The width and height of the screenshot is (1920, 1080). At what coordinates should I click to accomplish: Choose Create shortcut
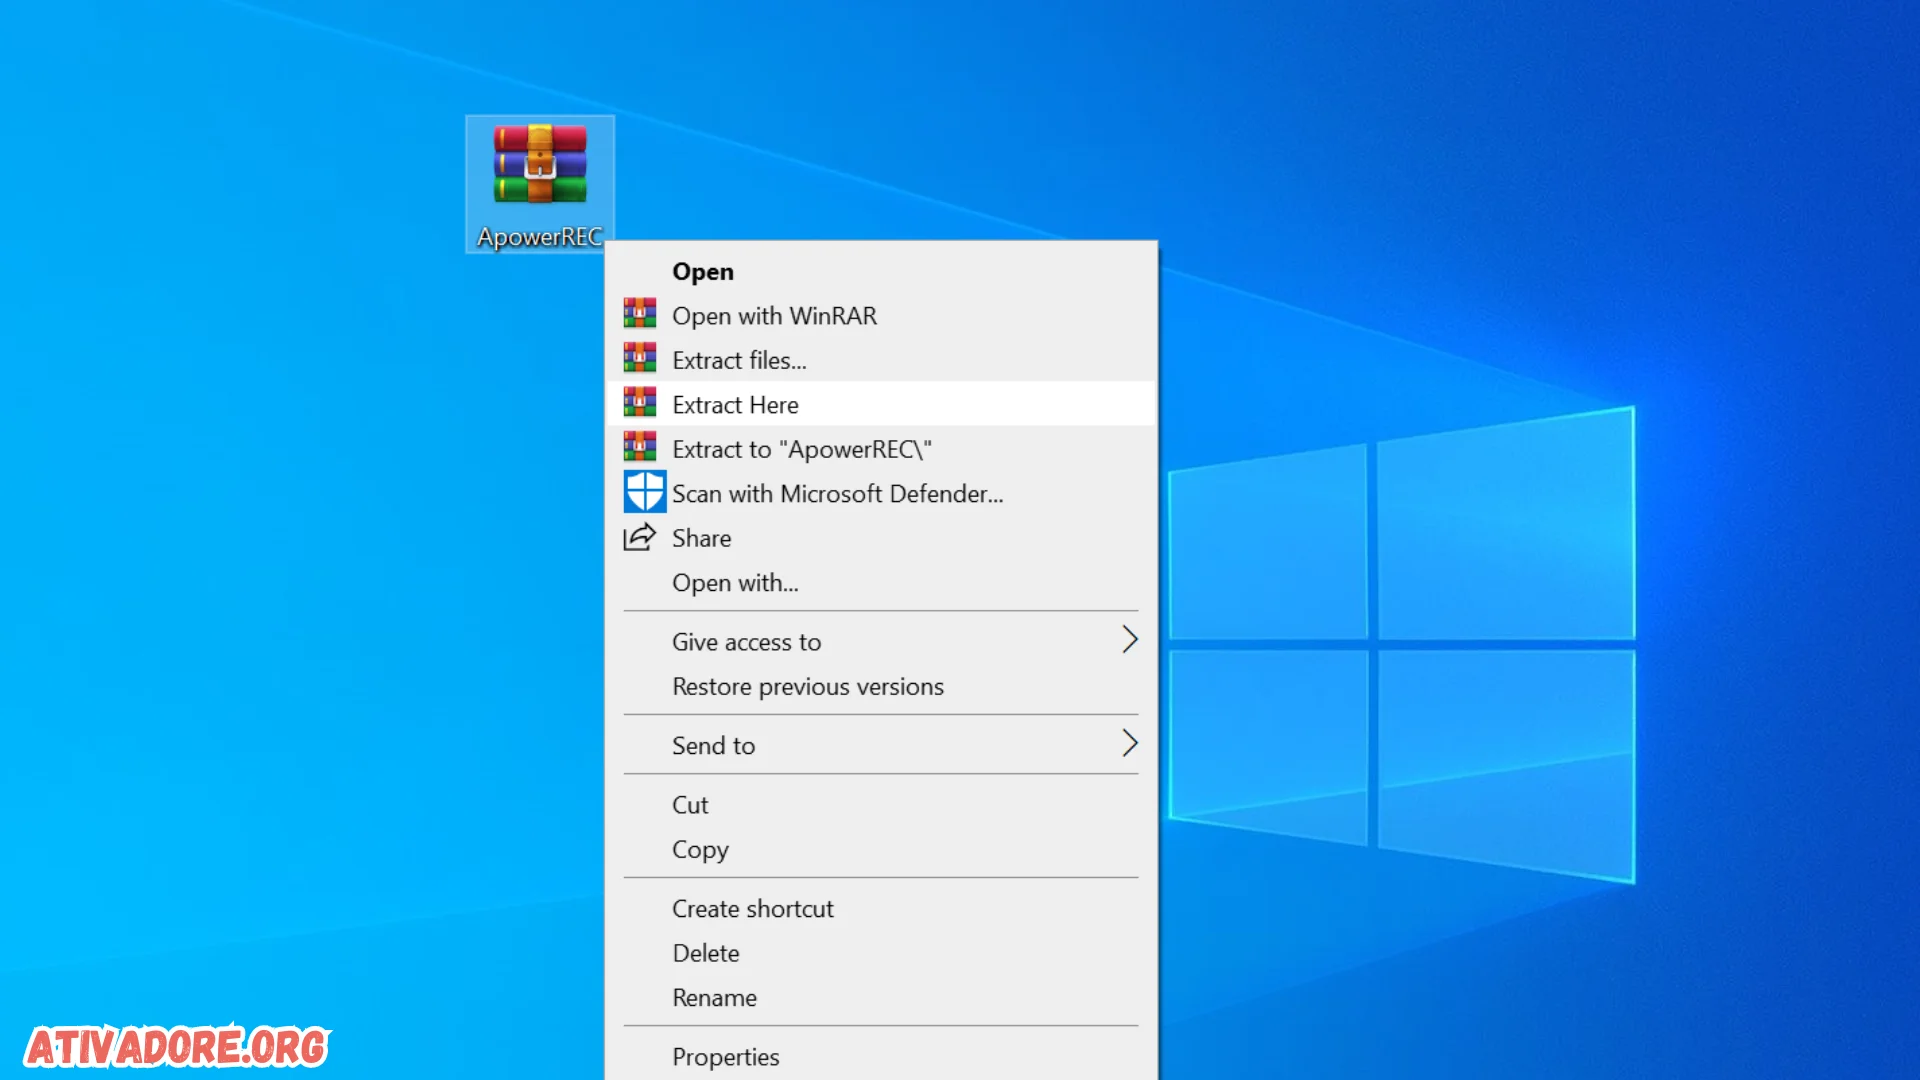pyautogui.click(x=881, y=908)
